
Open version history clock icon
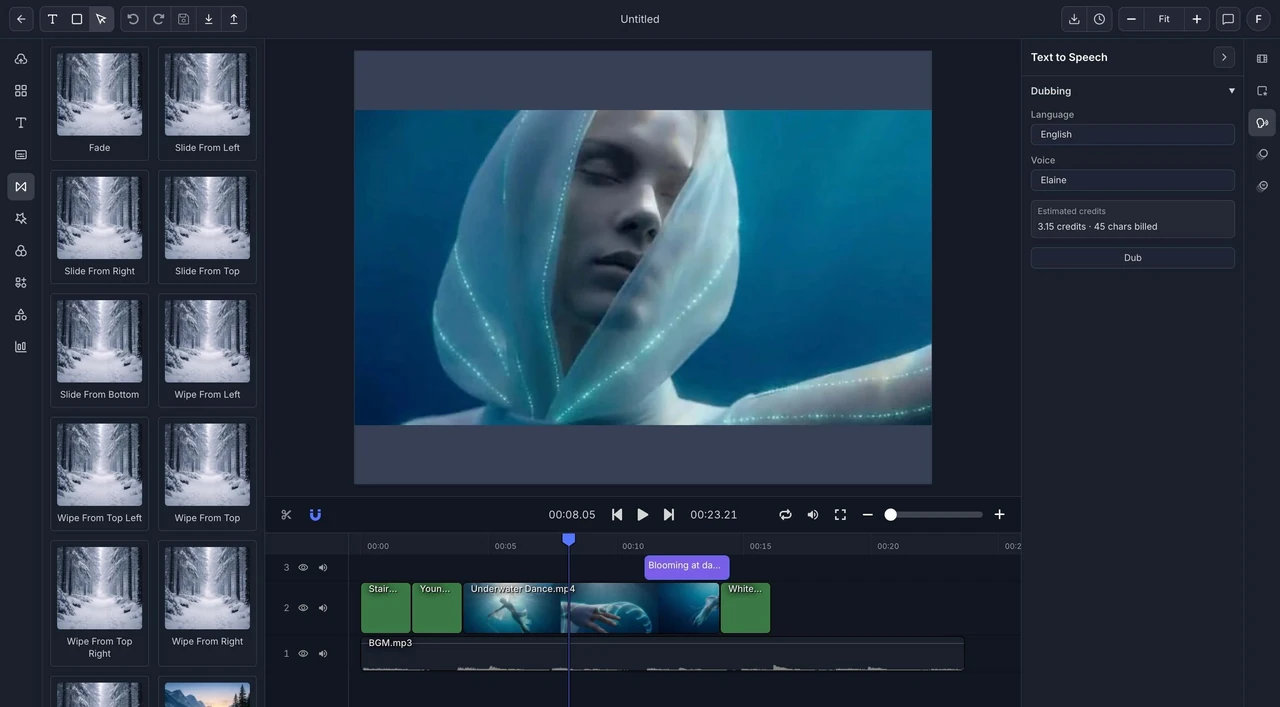(1099, 19)
